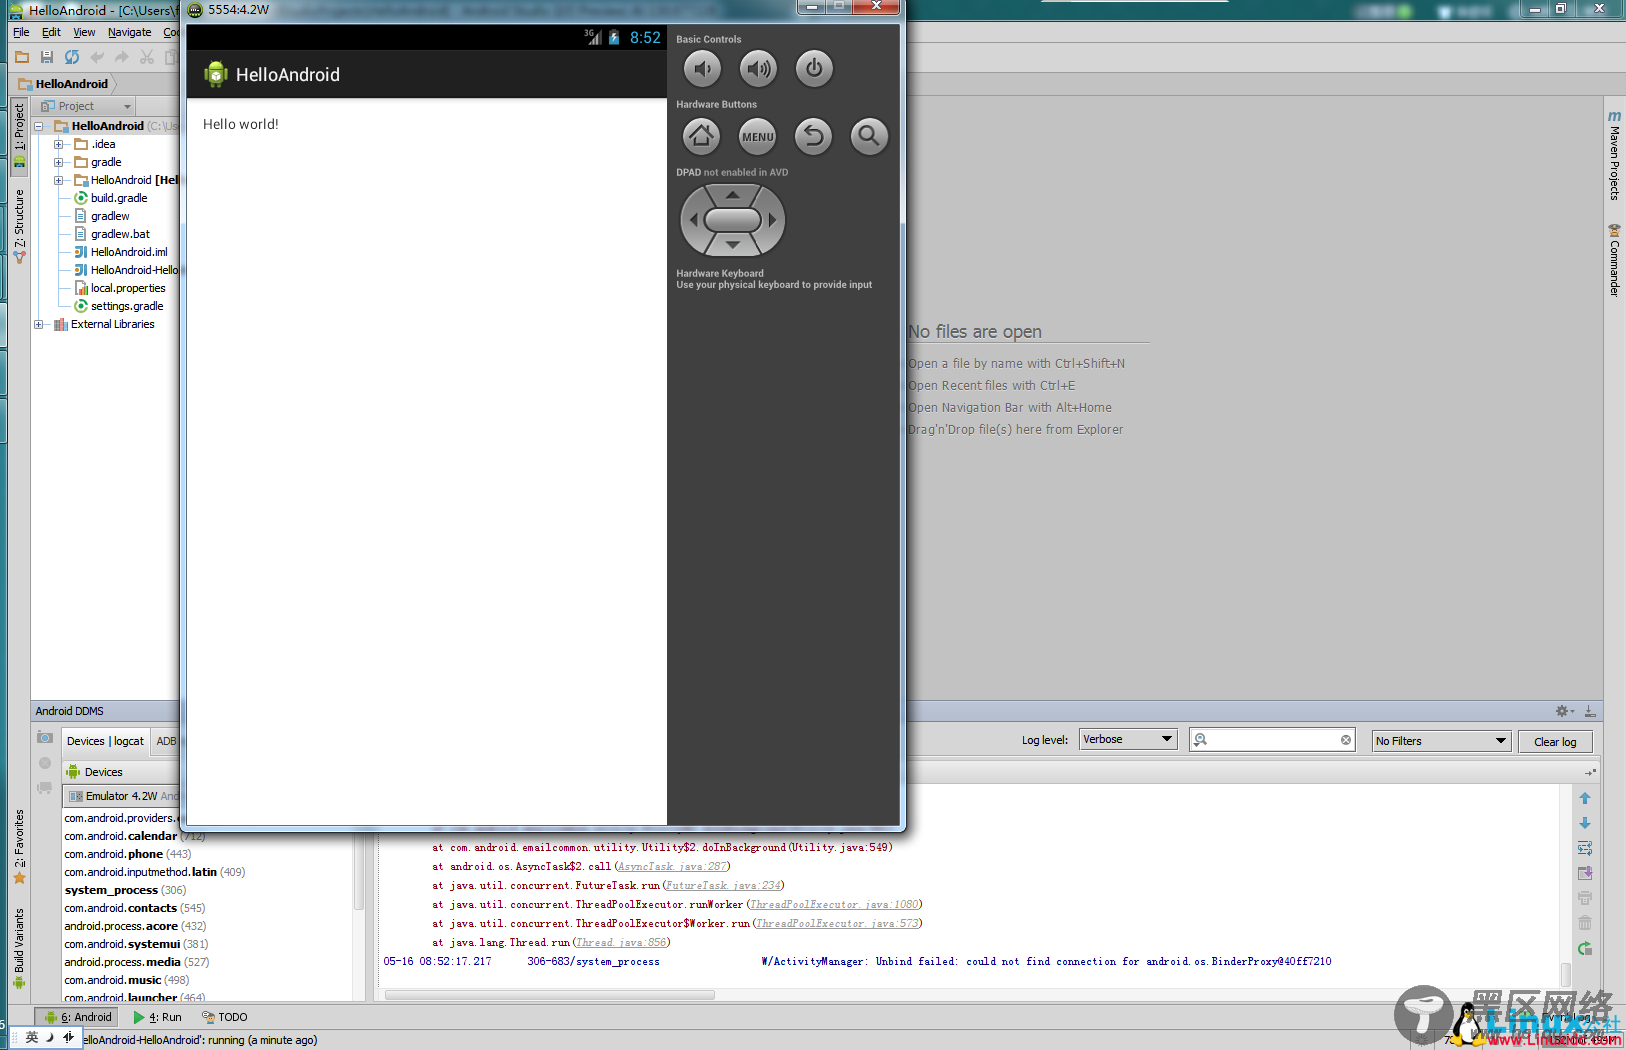Click the HelloAndroid breadcrumb in navigation bar
Screen dimensions: 1626x1050
(x=64, y=84)
